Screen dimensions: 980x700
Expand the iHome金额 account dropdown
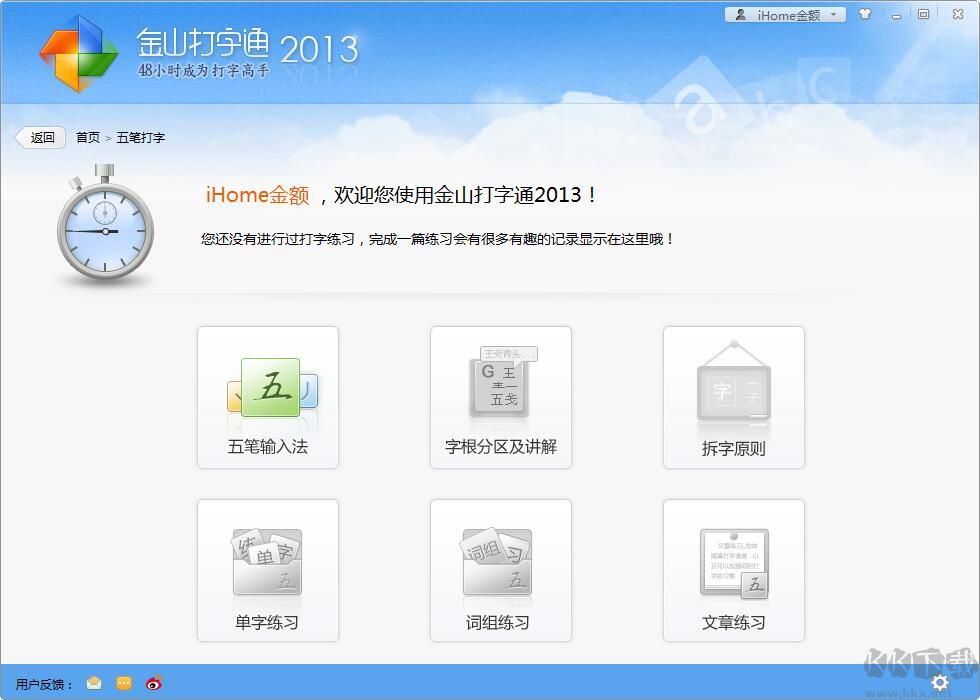(834, 14)
